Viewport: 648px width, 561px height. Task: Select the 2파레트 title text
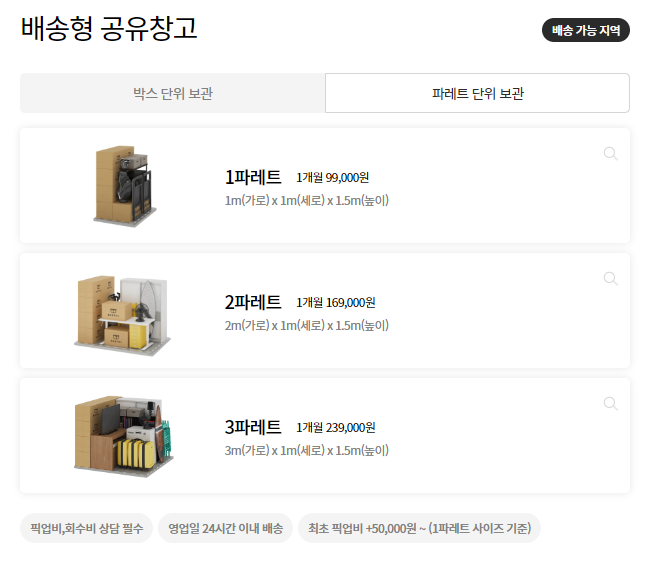tap(253, 302)
